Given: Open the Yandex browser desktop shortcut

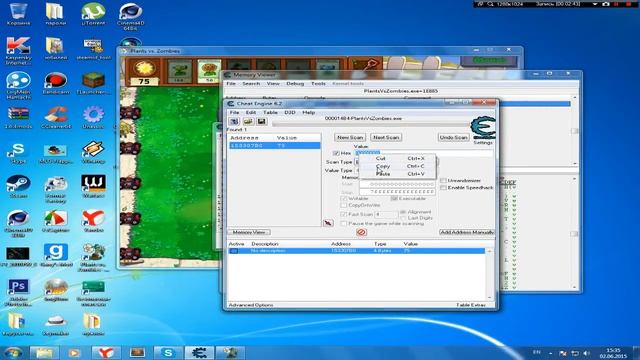Looking at the screenshot, I should pyautogui.click(x=93, y=221).
